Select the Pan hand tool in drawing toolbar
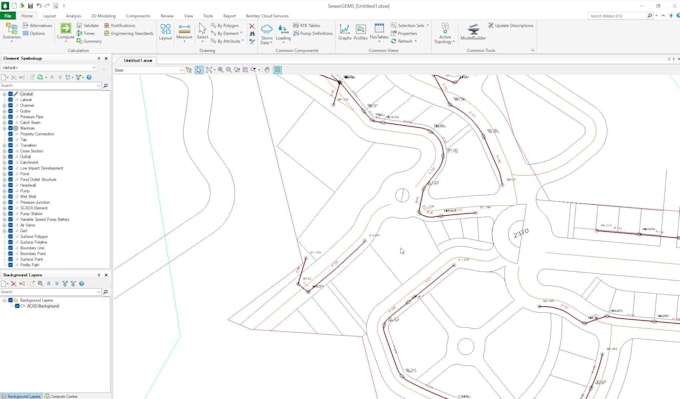 tap(267, 70)
